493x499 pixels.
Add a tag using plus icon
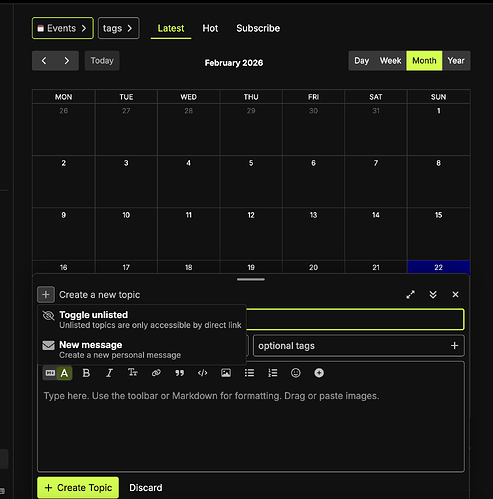[x=454, y=346]
